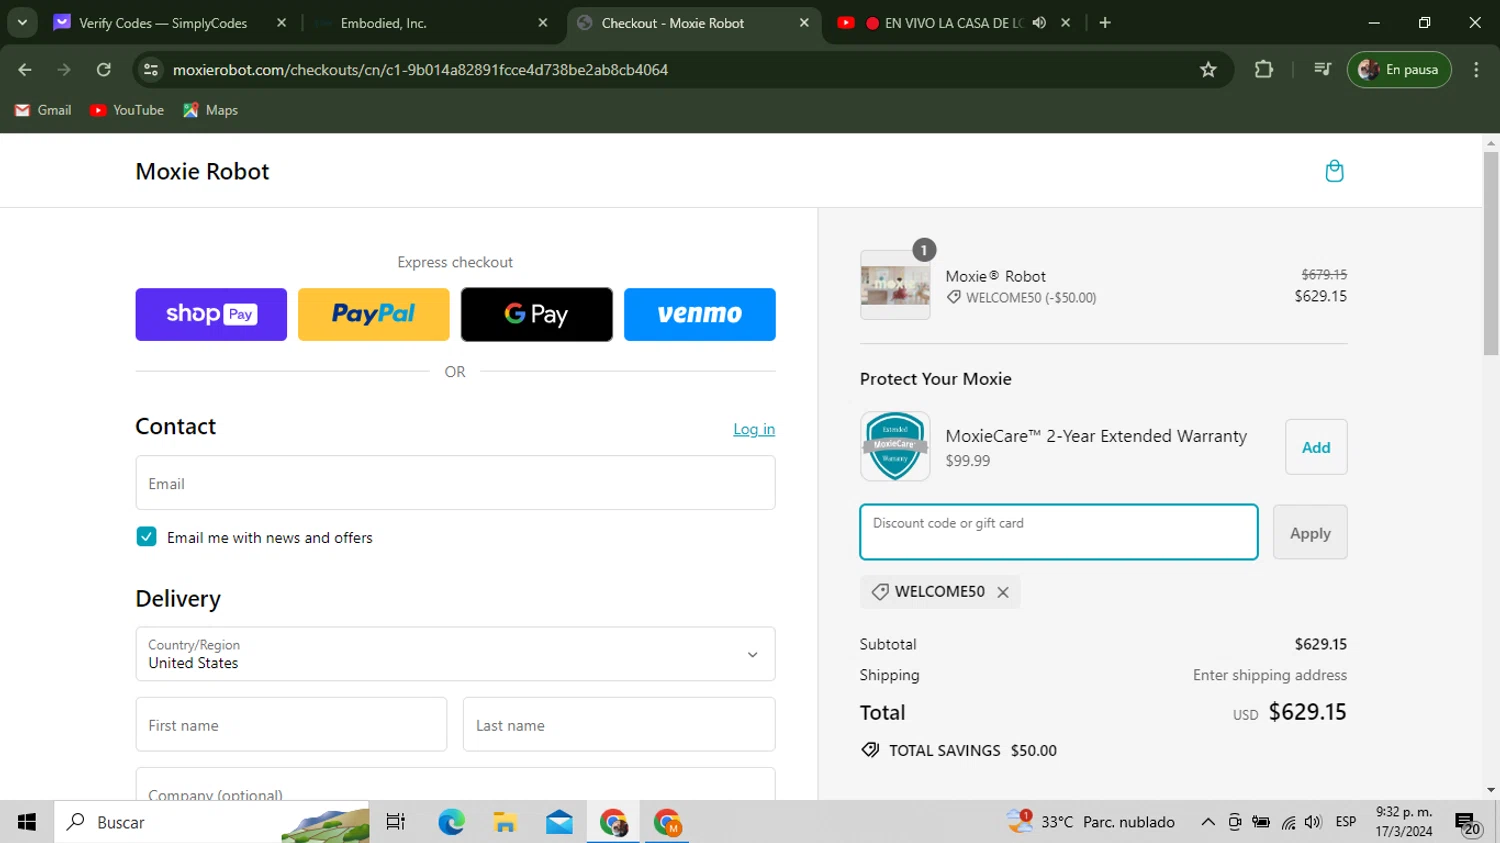
Task: Click the Log in link
Action: point(754,429)
